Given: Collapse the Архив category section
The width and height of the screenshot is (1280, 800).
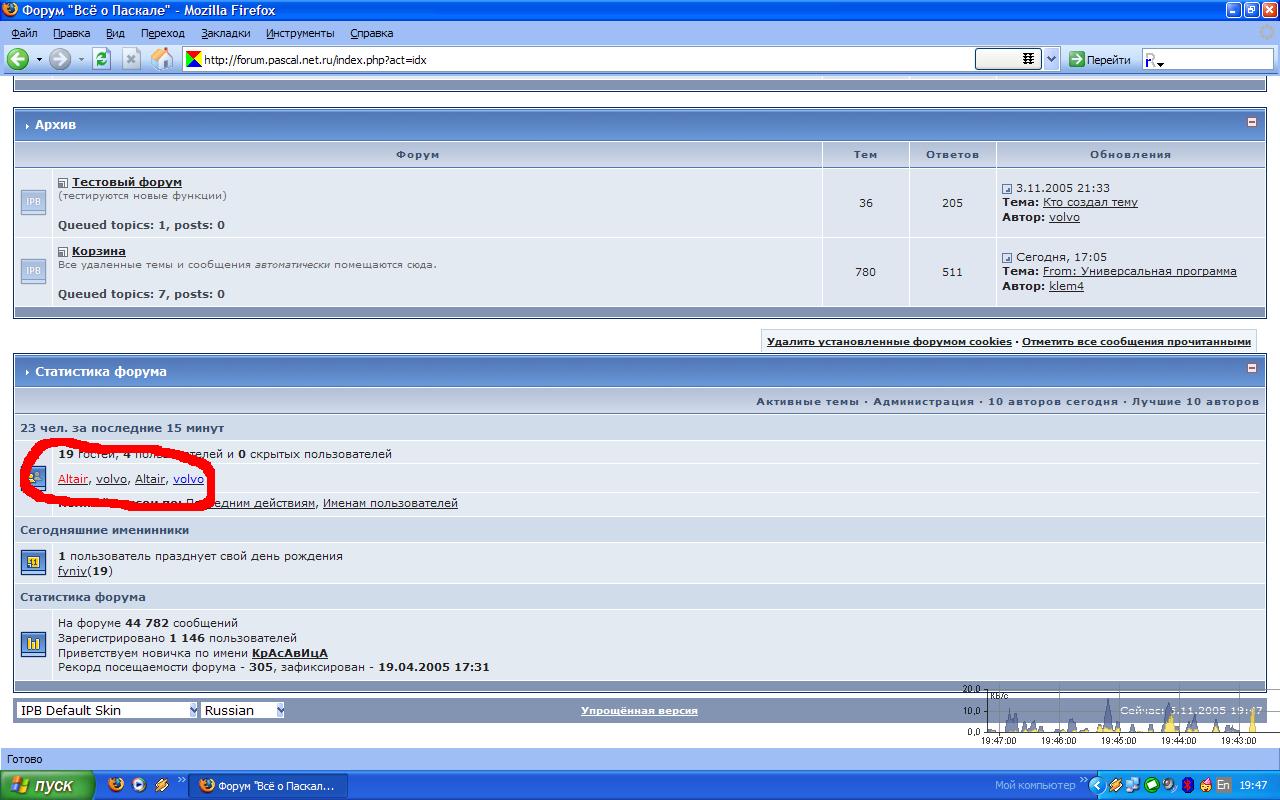Looking at the screenshot, I should 1251,122.
